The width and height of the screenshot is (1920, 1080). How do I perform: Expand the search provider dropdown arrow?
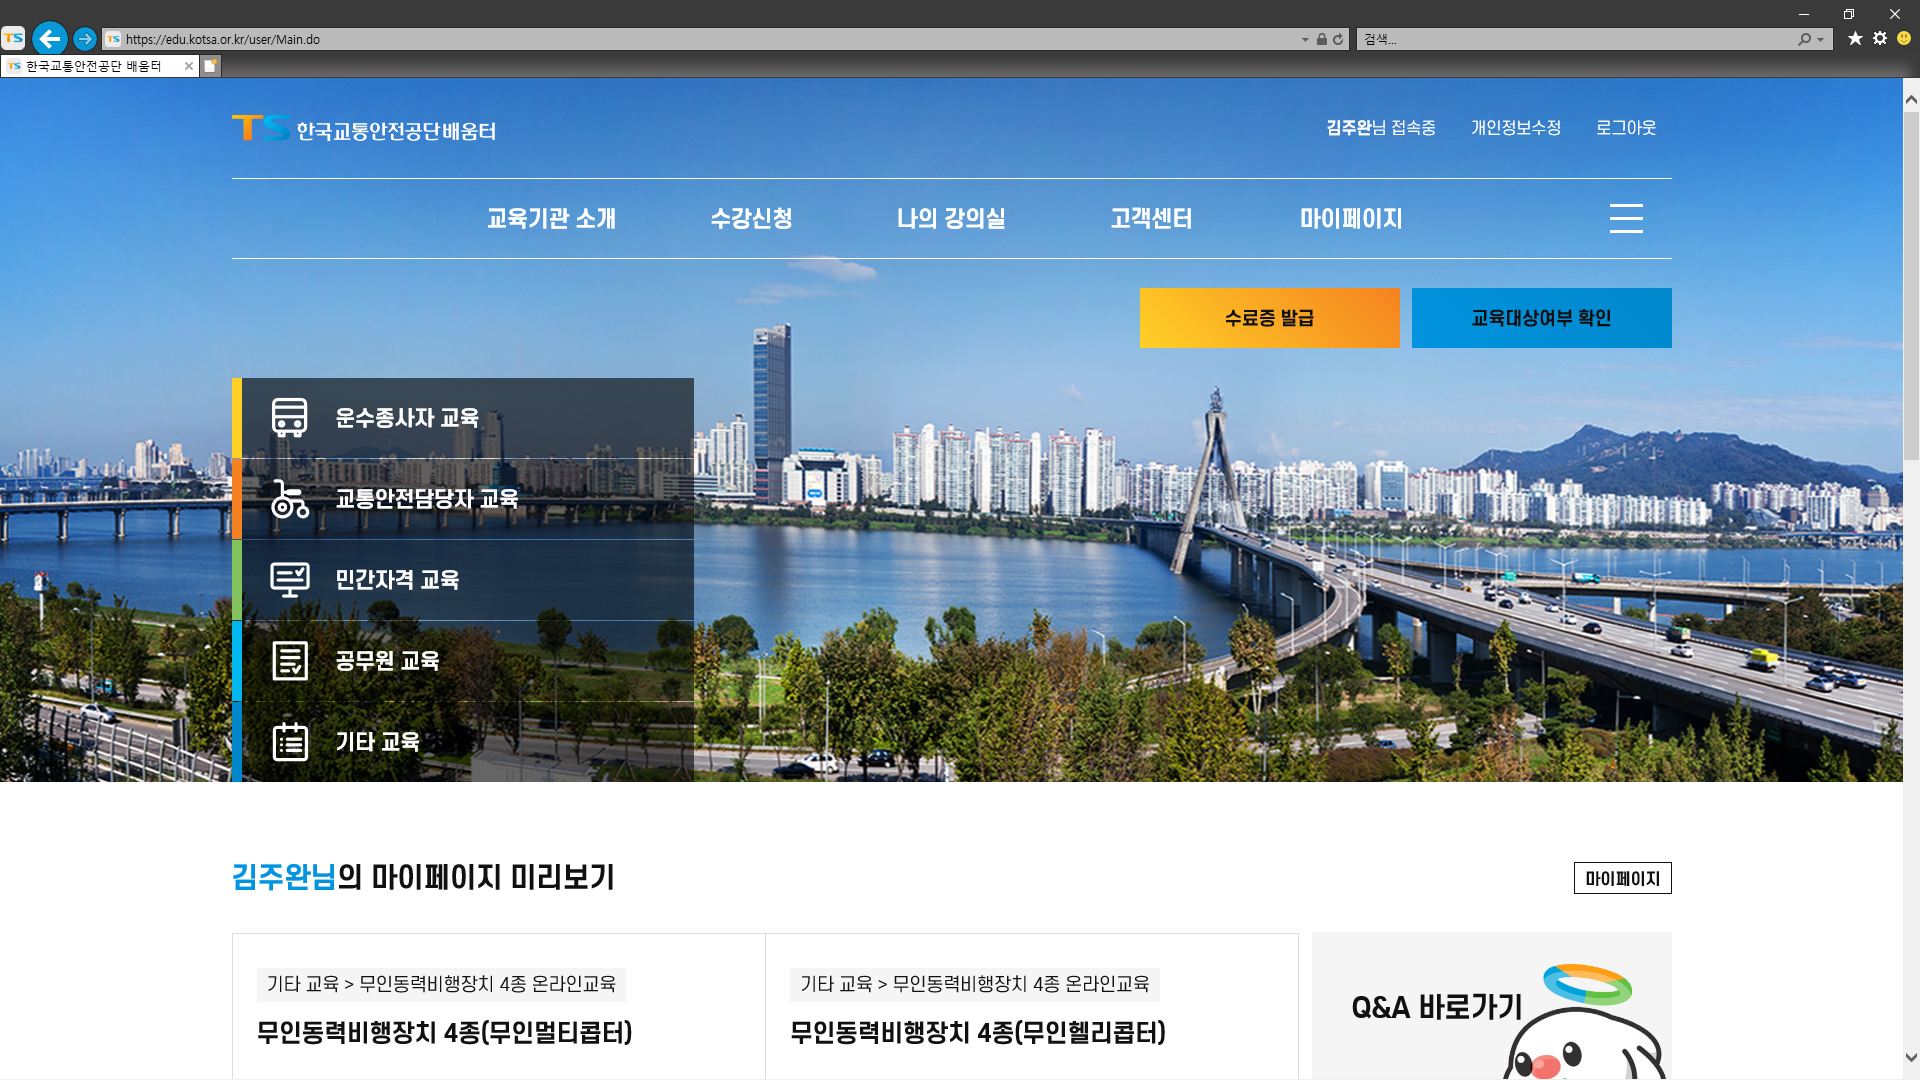coord(1821,39)
